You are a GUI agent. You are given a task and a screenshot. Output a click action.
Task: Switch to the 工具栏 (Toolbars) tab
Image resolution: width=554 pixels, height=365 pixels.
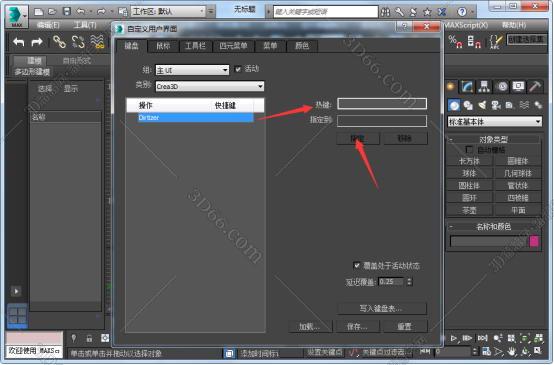[195, 46]
